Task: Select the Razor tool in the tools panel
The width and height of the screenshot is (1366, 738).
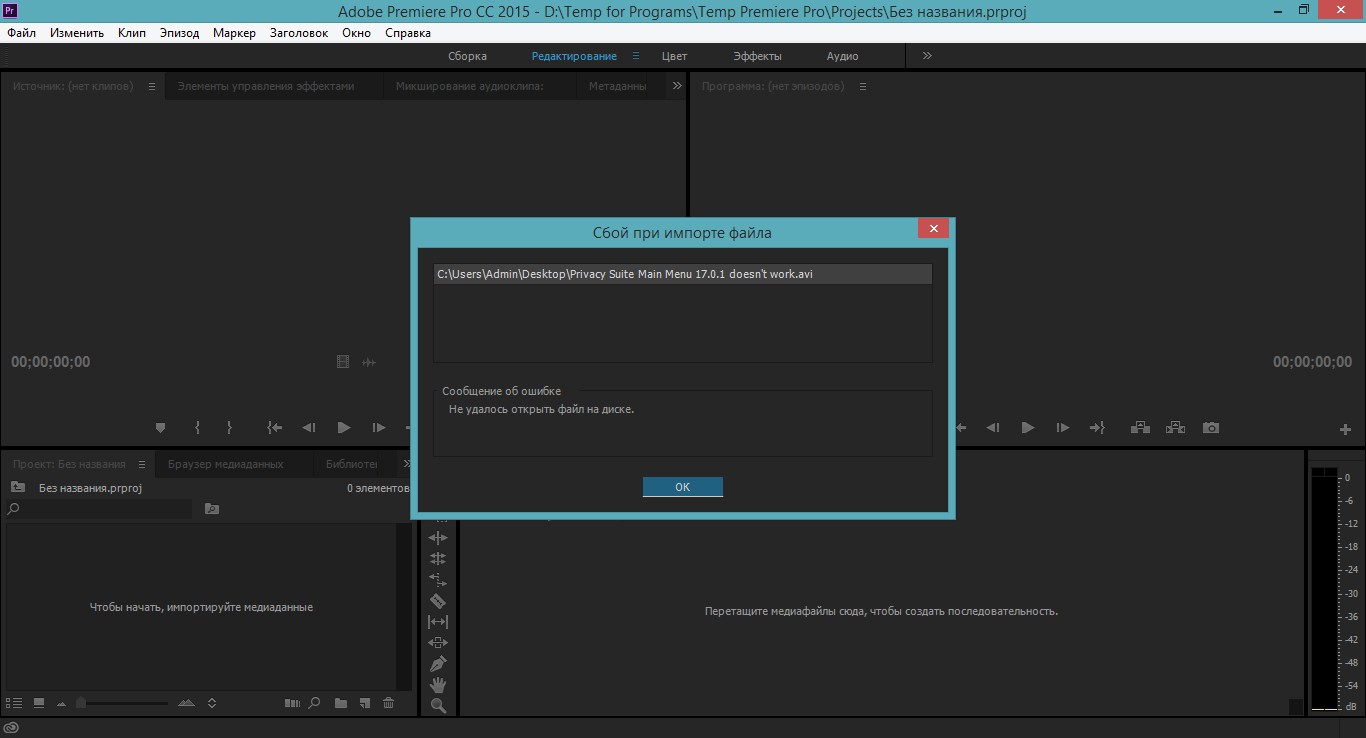Action: (x=438, y=601)
